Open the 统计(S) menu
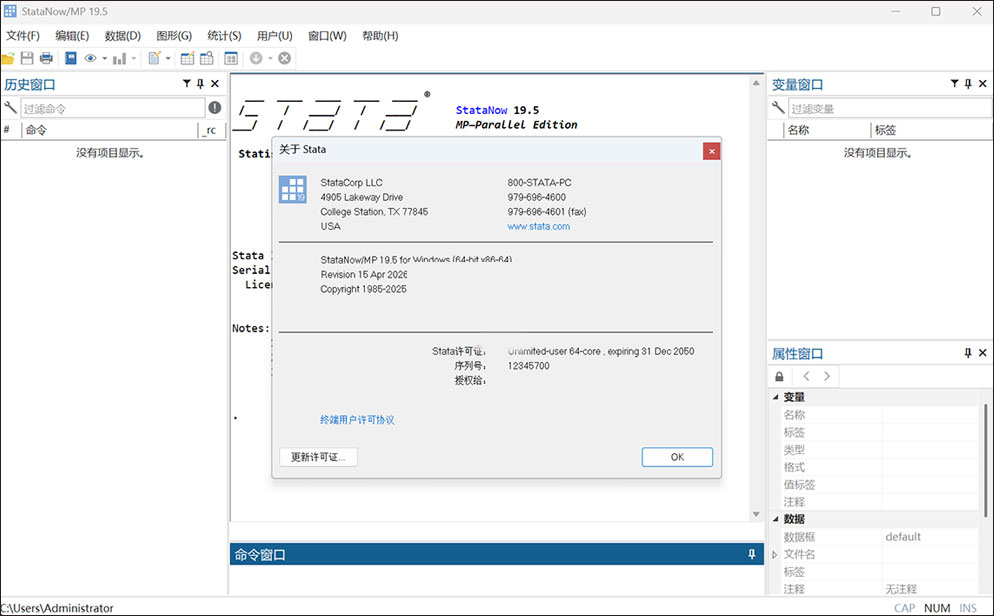 pyautogui.click(x=224, y=35)
